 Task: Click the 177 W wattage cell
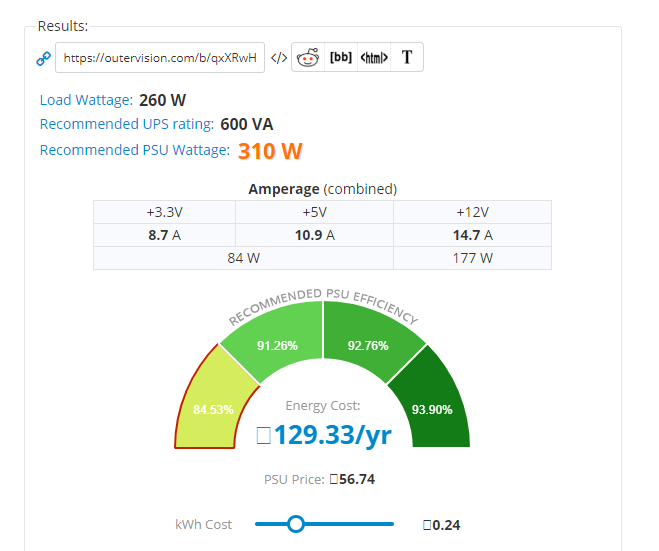[472, 258]
